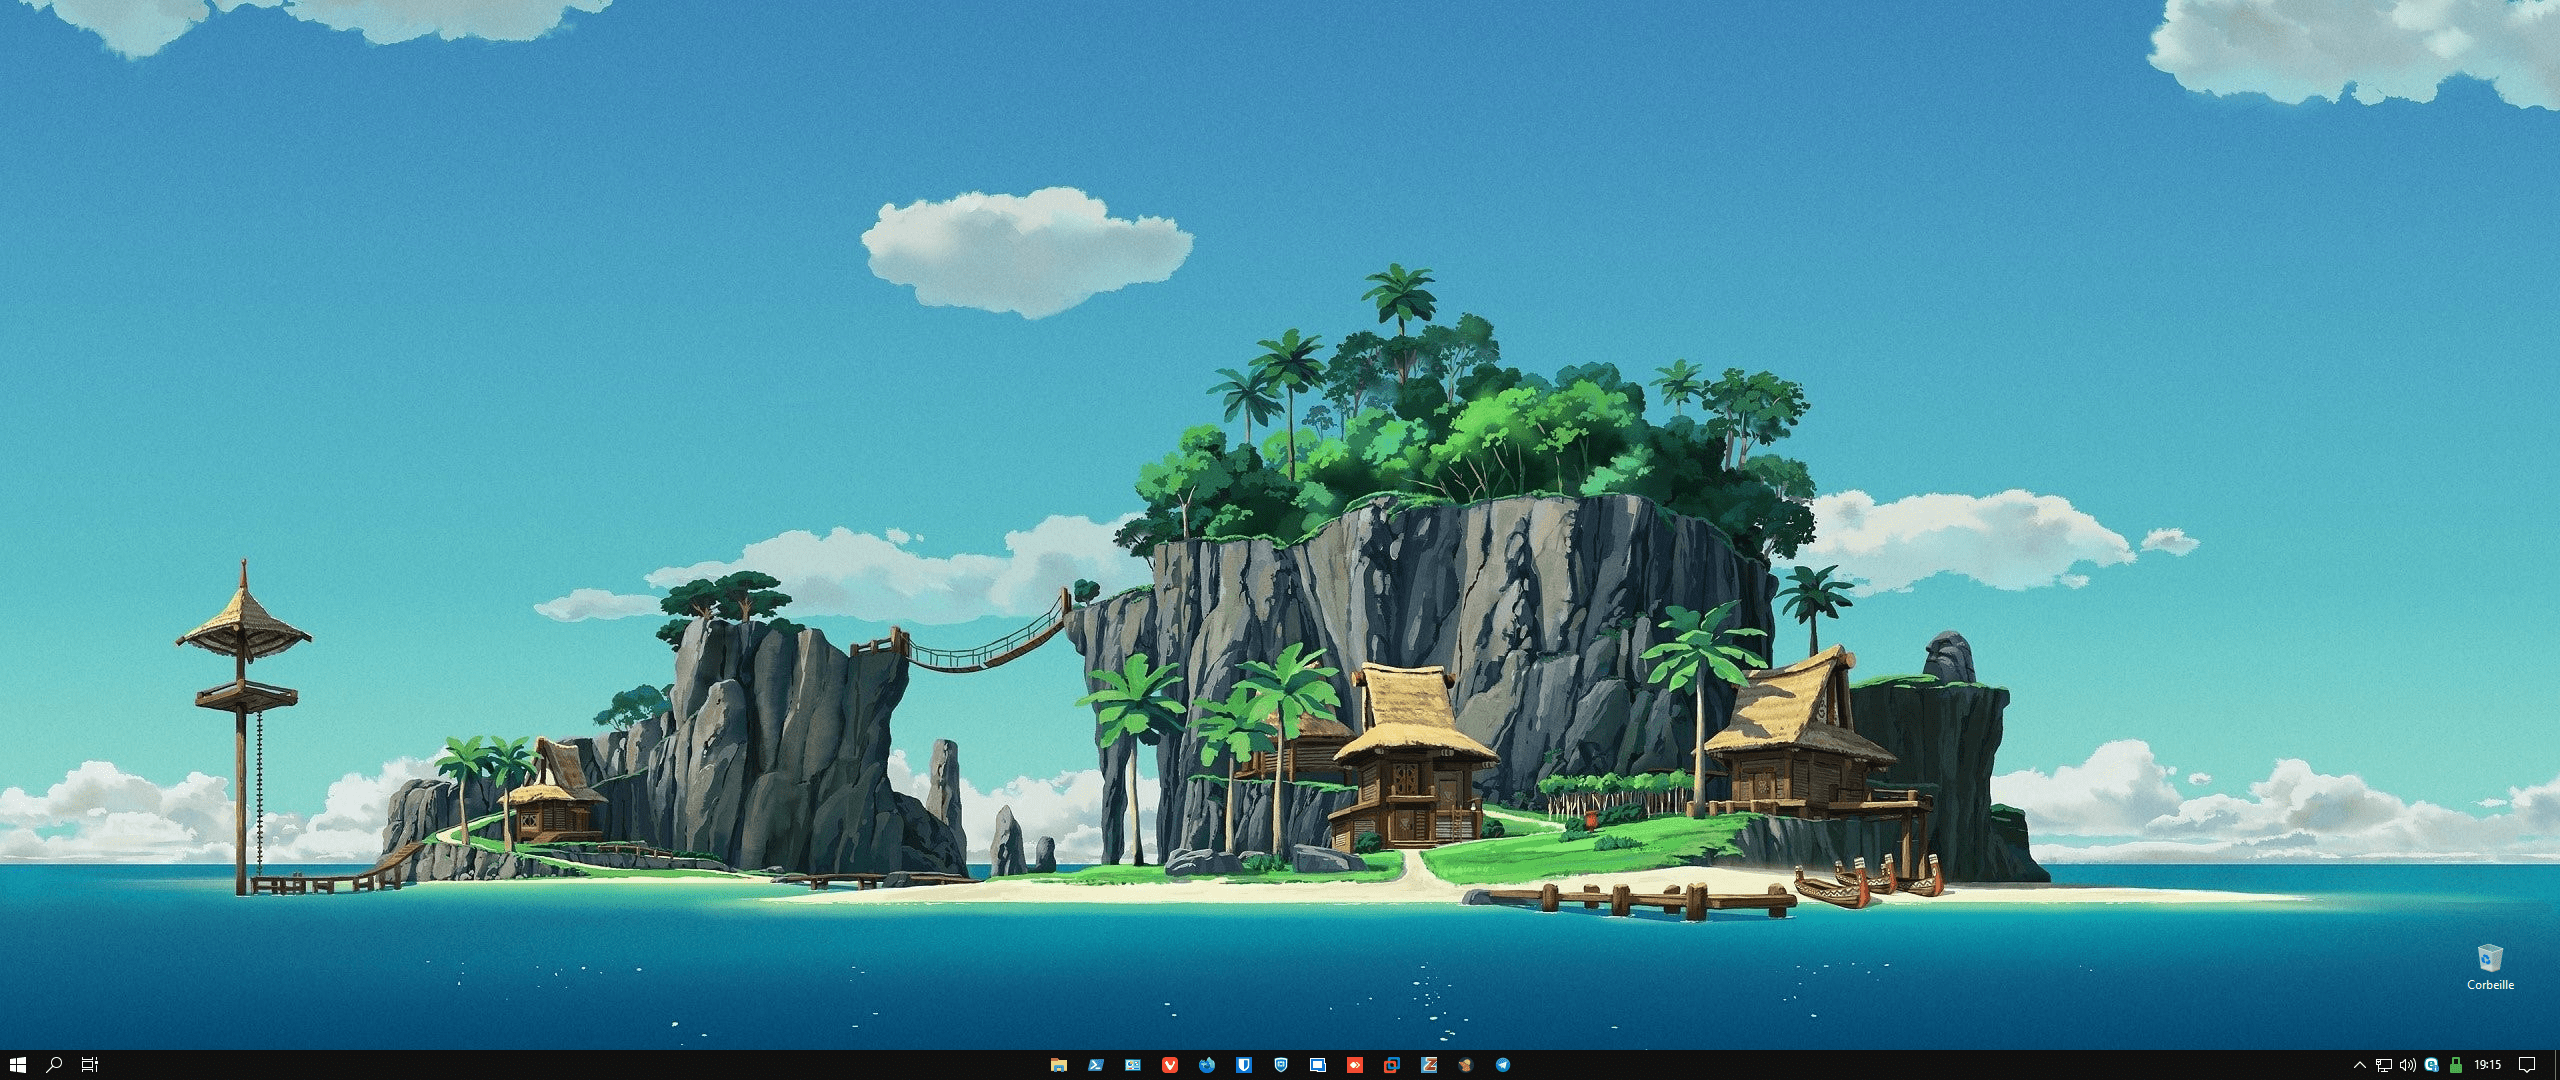This screenshot has width=2560, height=1080.
Task: Launch FileZilla from the taskbar
Action: tap(1428, 1065)
